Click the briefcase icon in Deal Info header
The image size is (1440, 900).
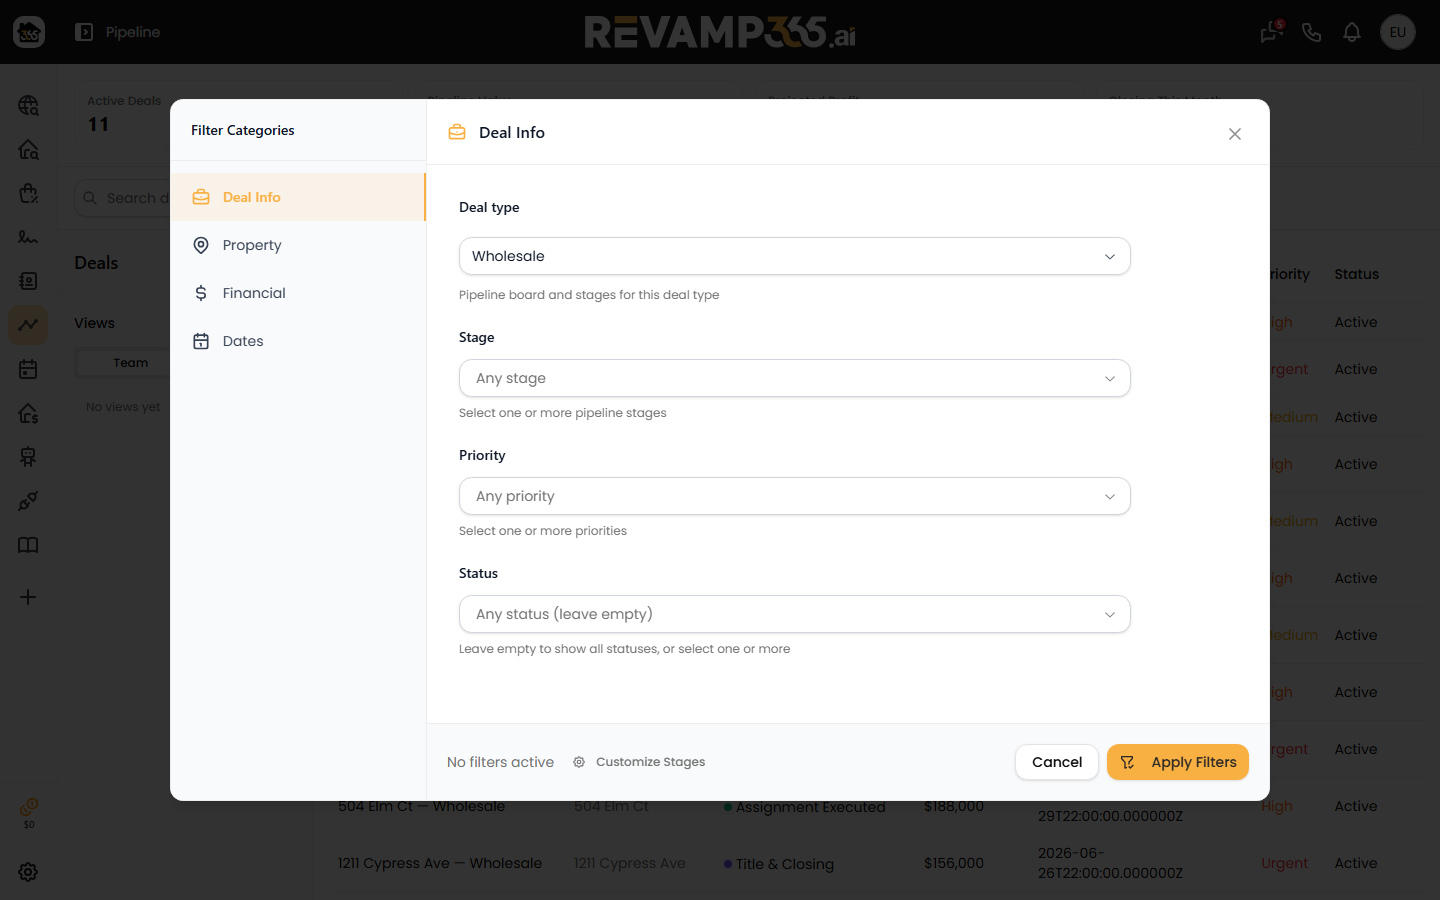click(x=457, y=132)
